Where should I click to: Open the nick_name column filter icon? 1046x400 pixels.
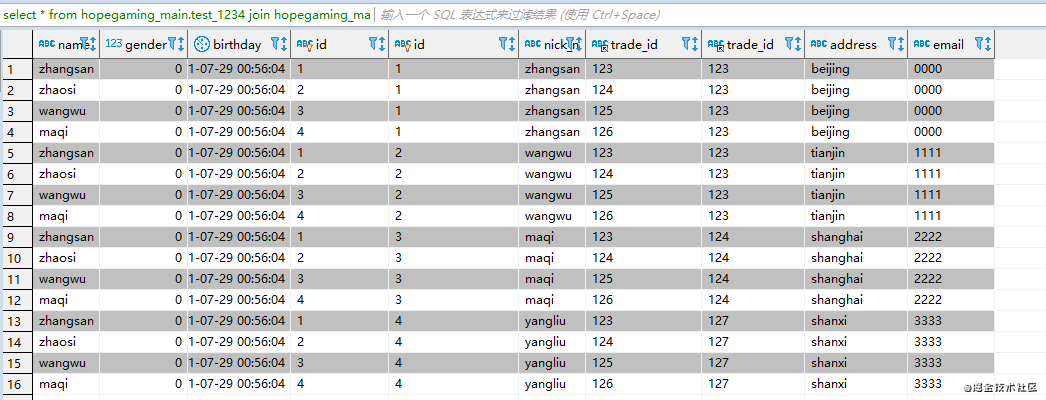[571, 44]
